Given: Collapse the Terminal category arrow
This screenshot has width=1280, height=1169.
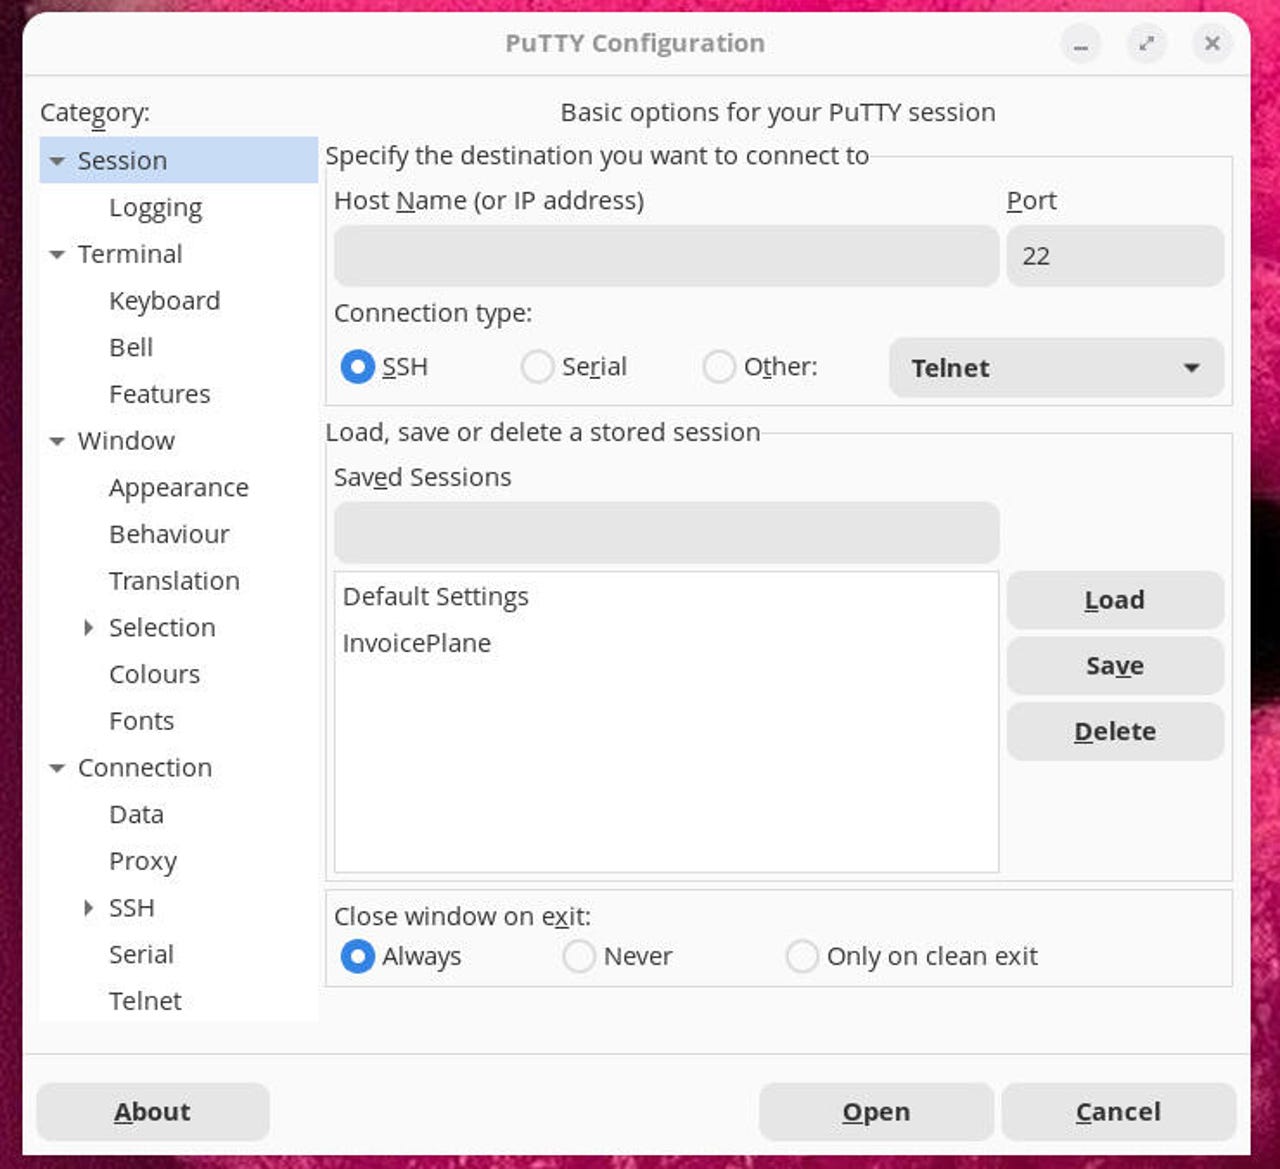Looking at the screenshot, I should click(x=57, y=255).
